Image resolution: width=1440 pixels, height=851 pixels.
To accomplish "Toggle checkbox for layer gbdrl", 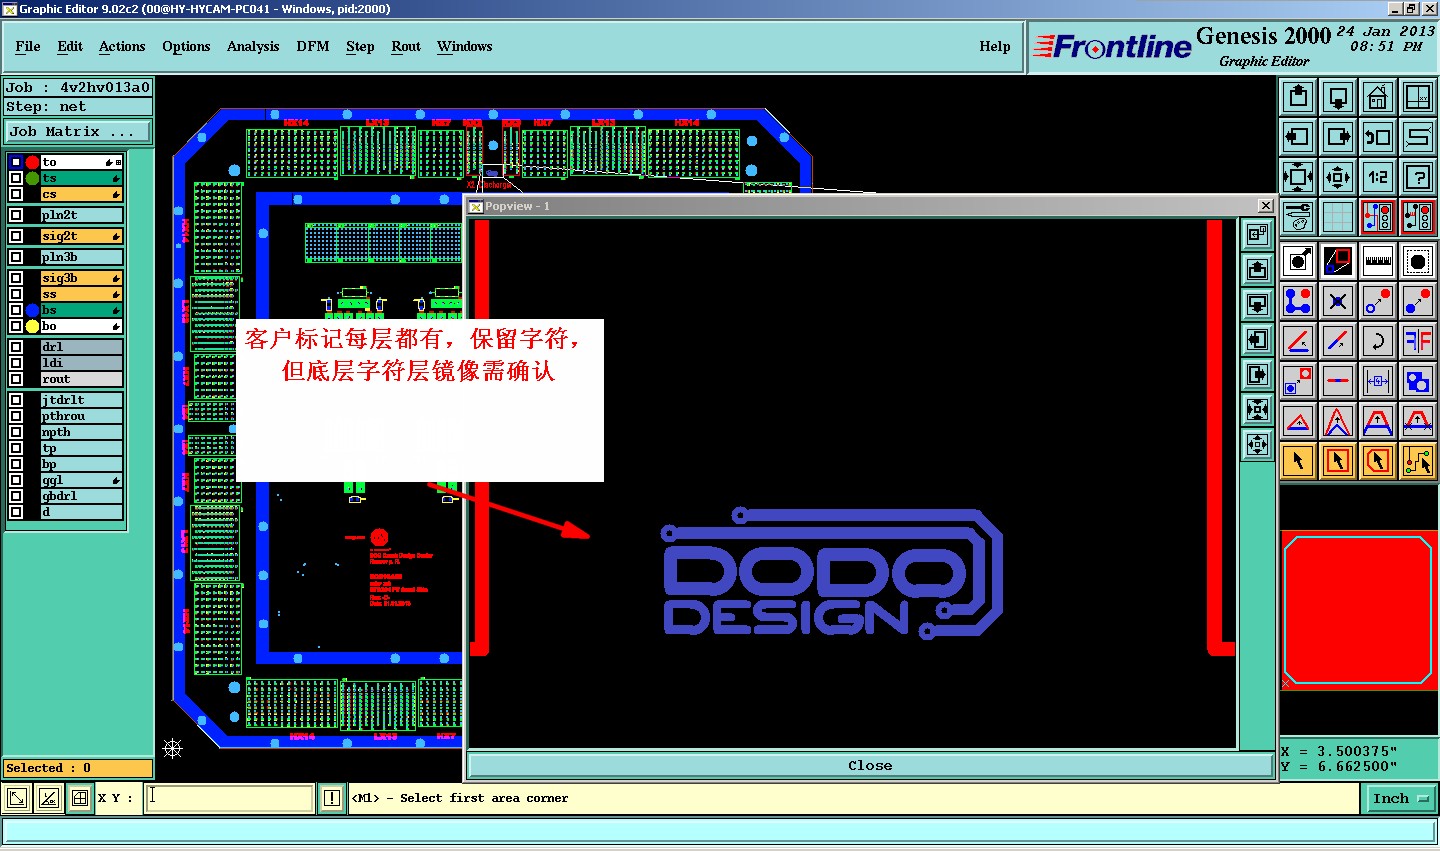I will point(16,496).
